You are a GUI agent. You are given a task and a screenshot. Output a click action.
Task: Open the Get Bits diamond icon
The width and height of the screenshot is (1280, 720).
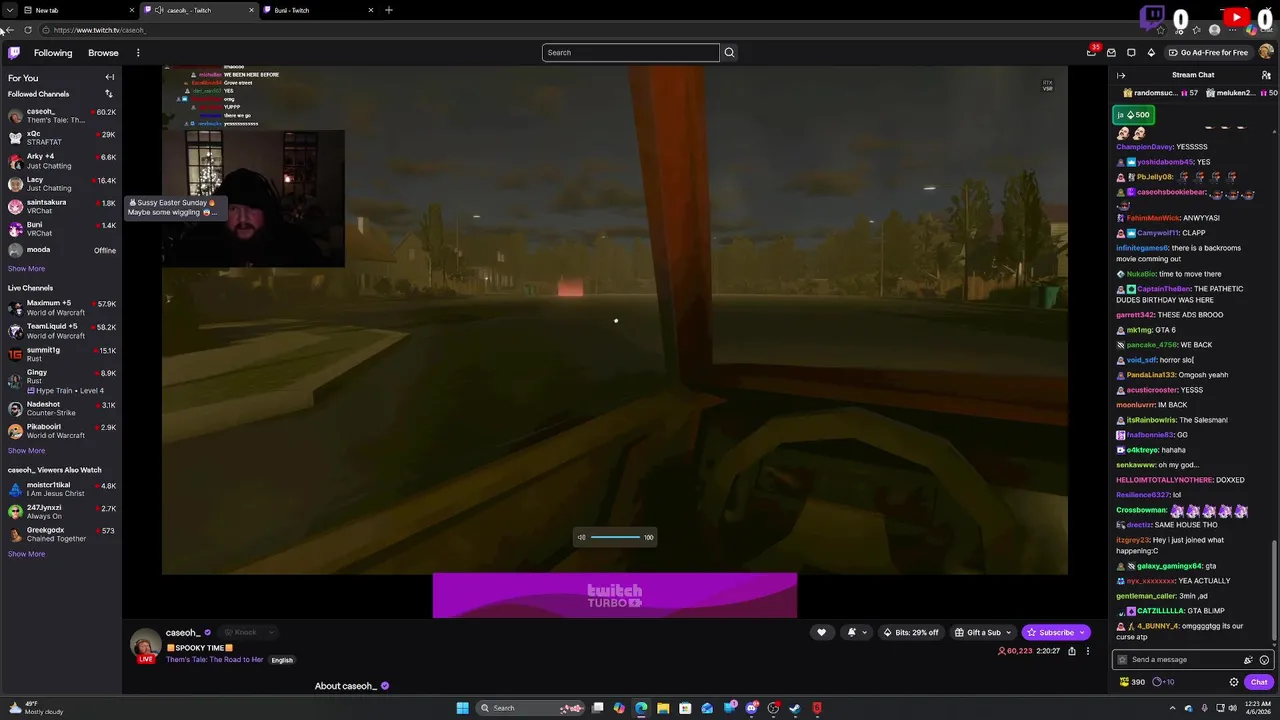(1151, 52)
